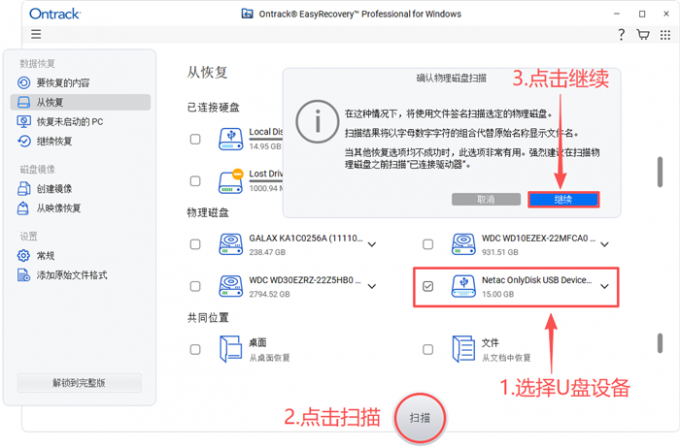This screenshot has width=680, height=447.
Task: Expand the Netac OnlyDisk USB chevron
Action: tap(605, 287)
